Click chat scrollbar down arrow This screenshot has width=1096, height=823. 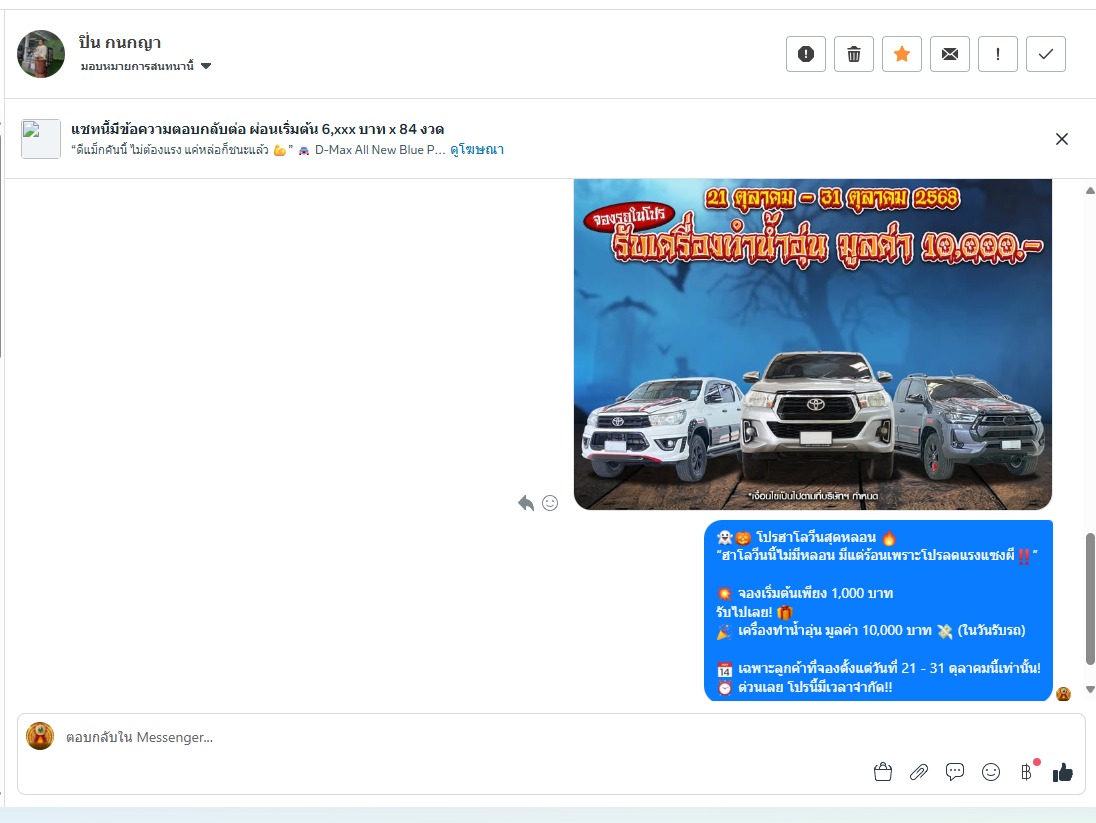point(1090,689)
